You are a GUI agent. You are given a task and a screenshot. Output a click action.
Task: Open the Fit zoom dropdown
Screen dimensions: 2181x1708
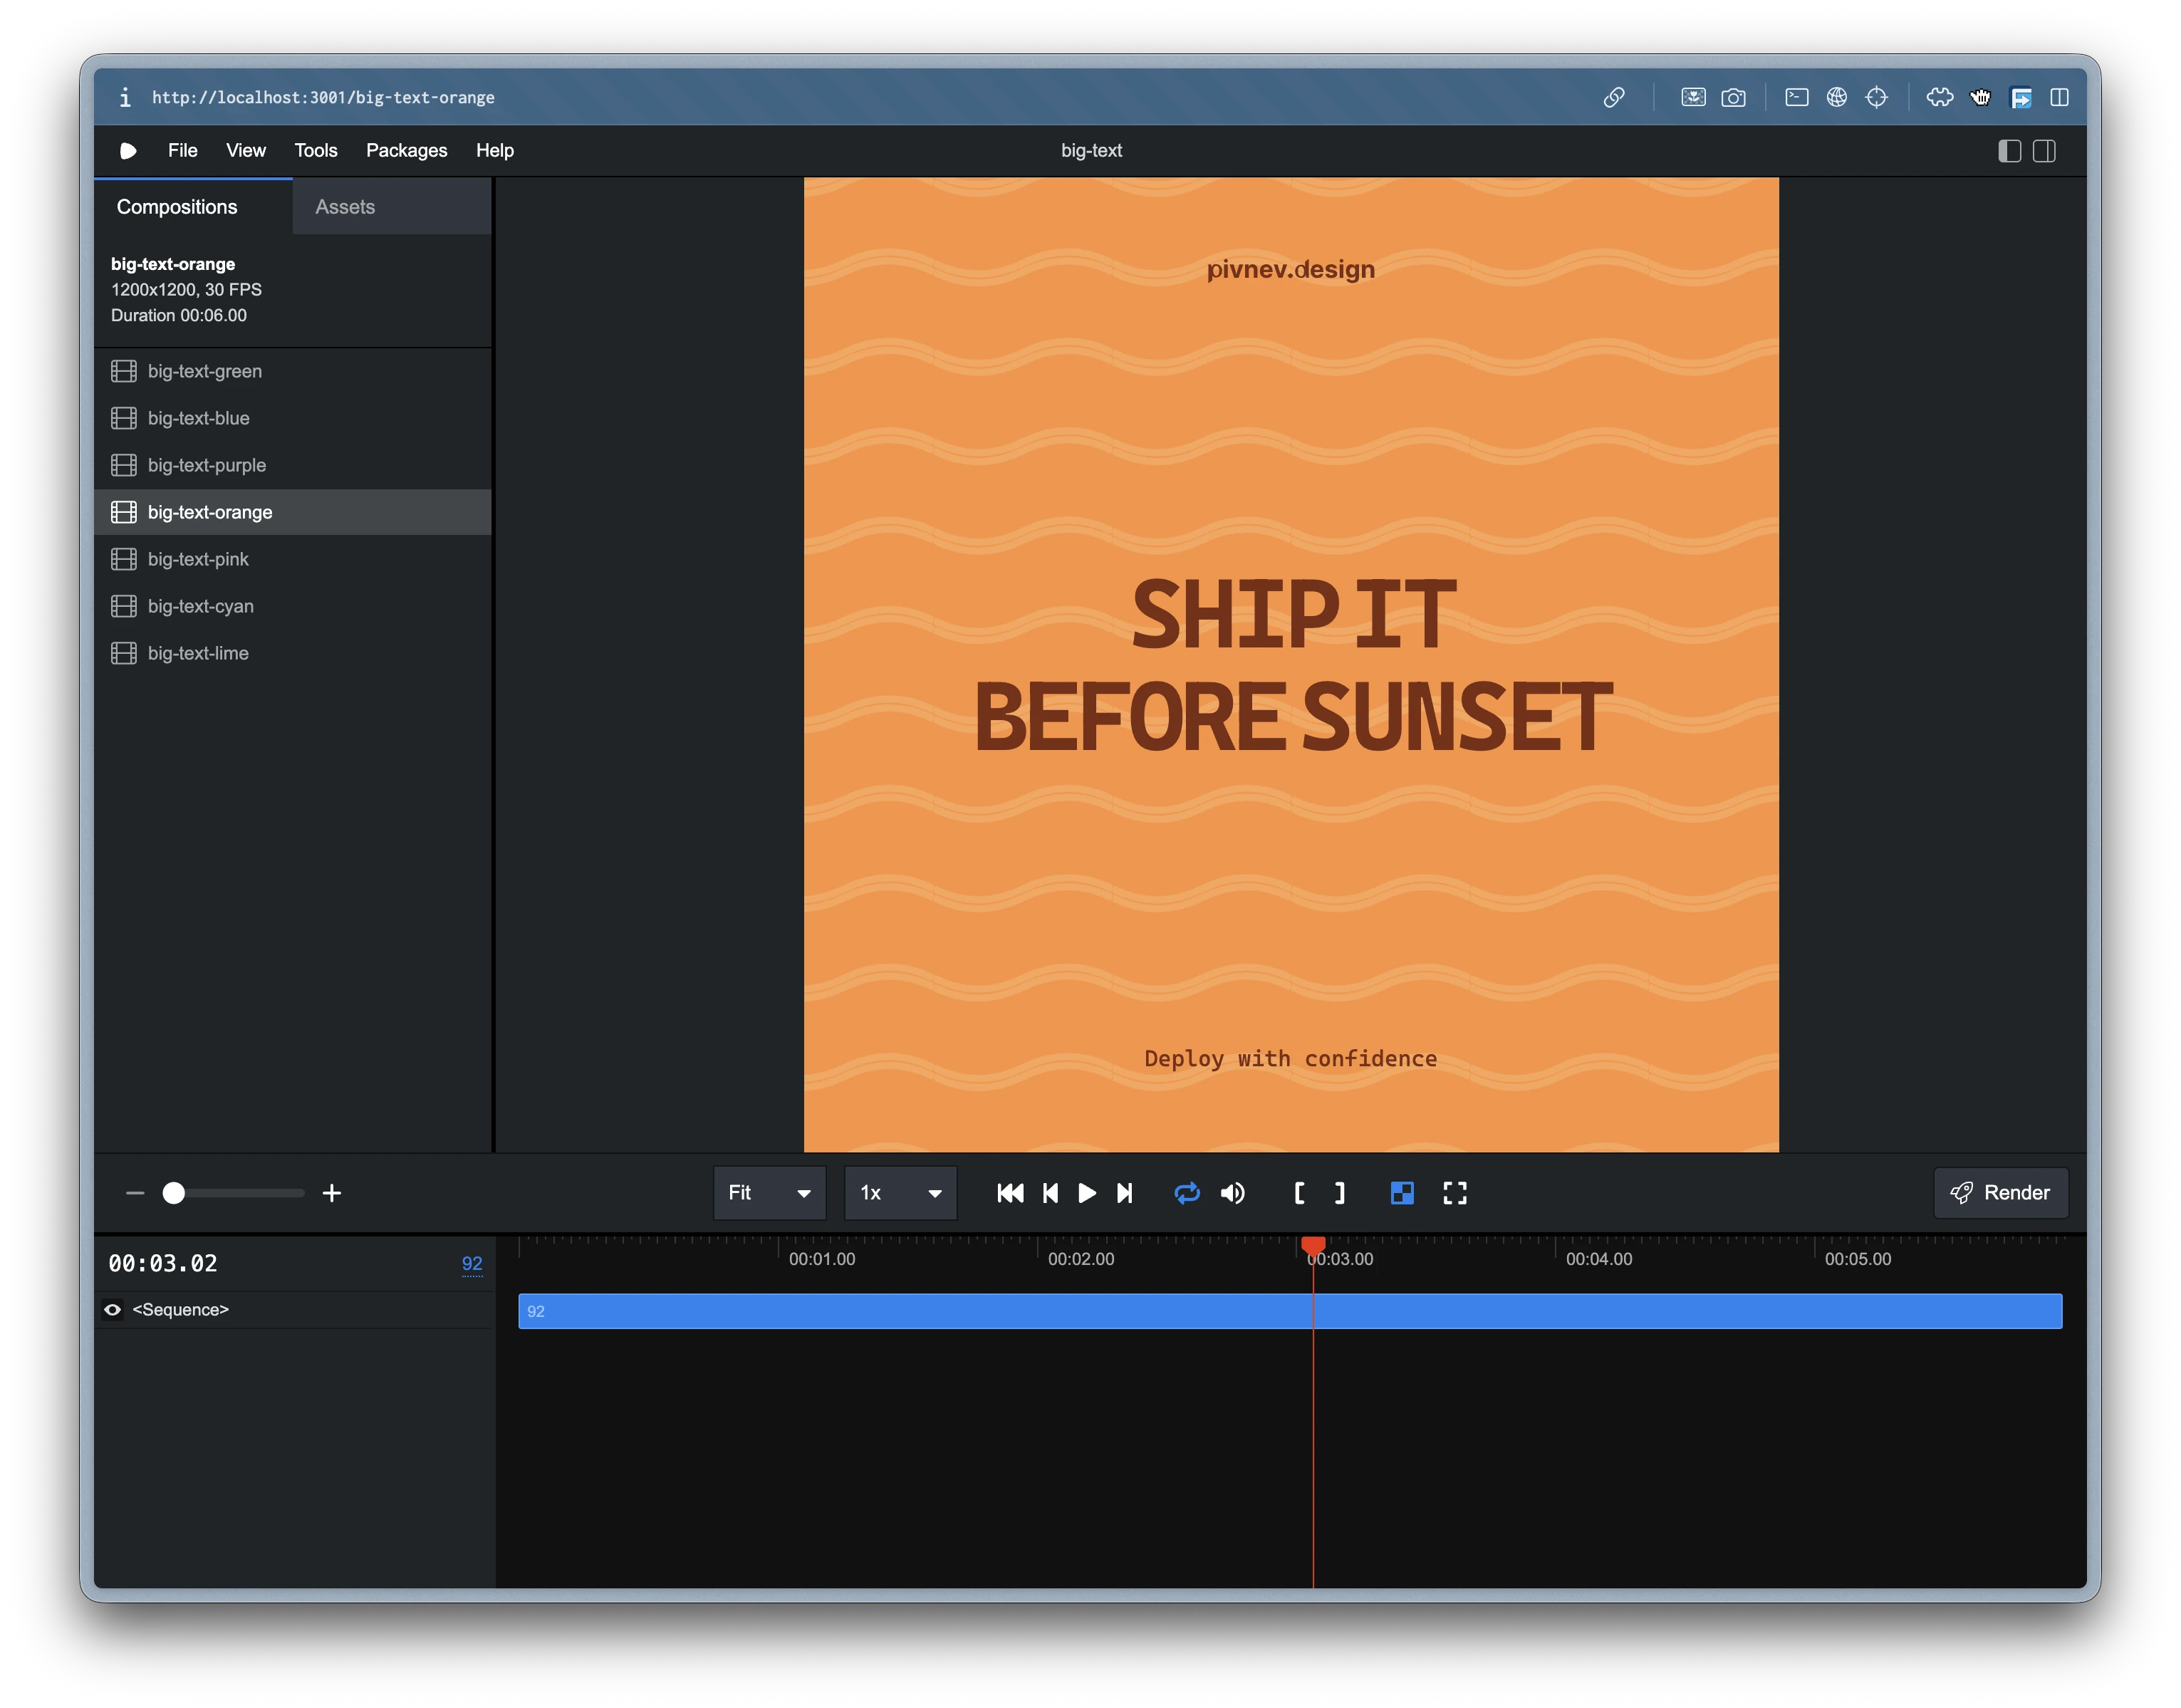(768, 1193)
